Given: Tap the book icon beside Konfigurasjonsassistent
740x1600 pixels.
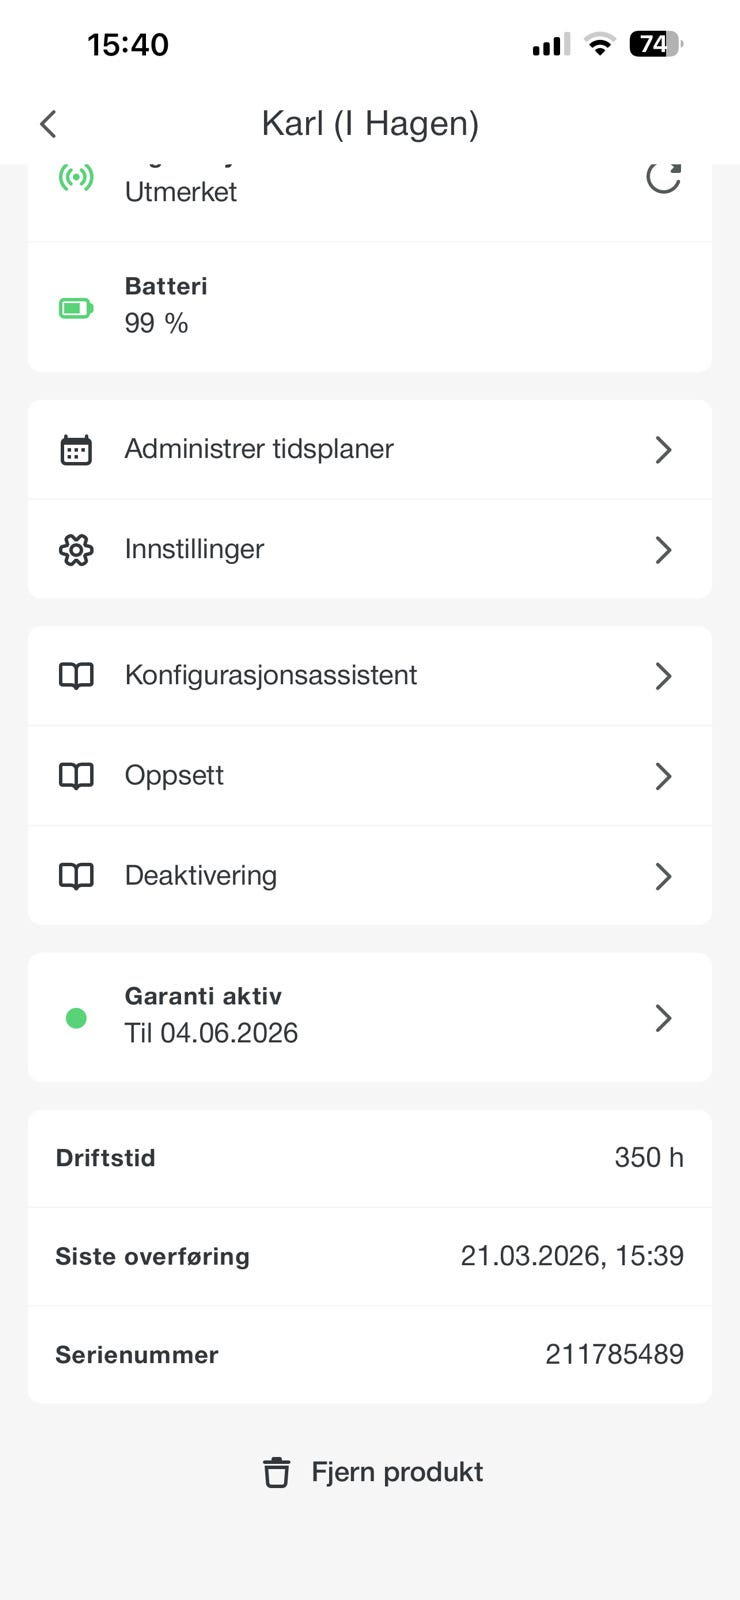Looking at the screenshot, I should (76, 676).
